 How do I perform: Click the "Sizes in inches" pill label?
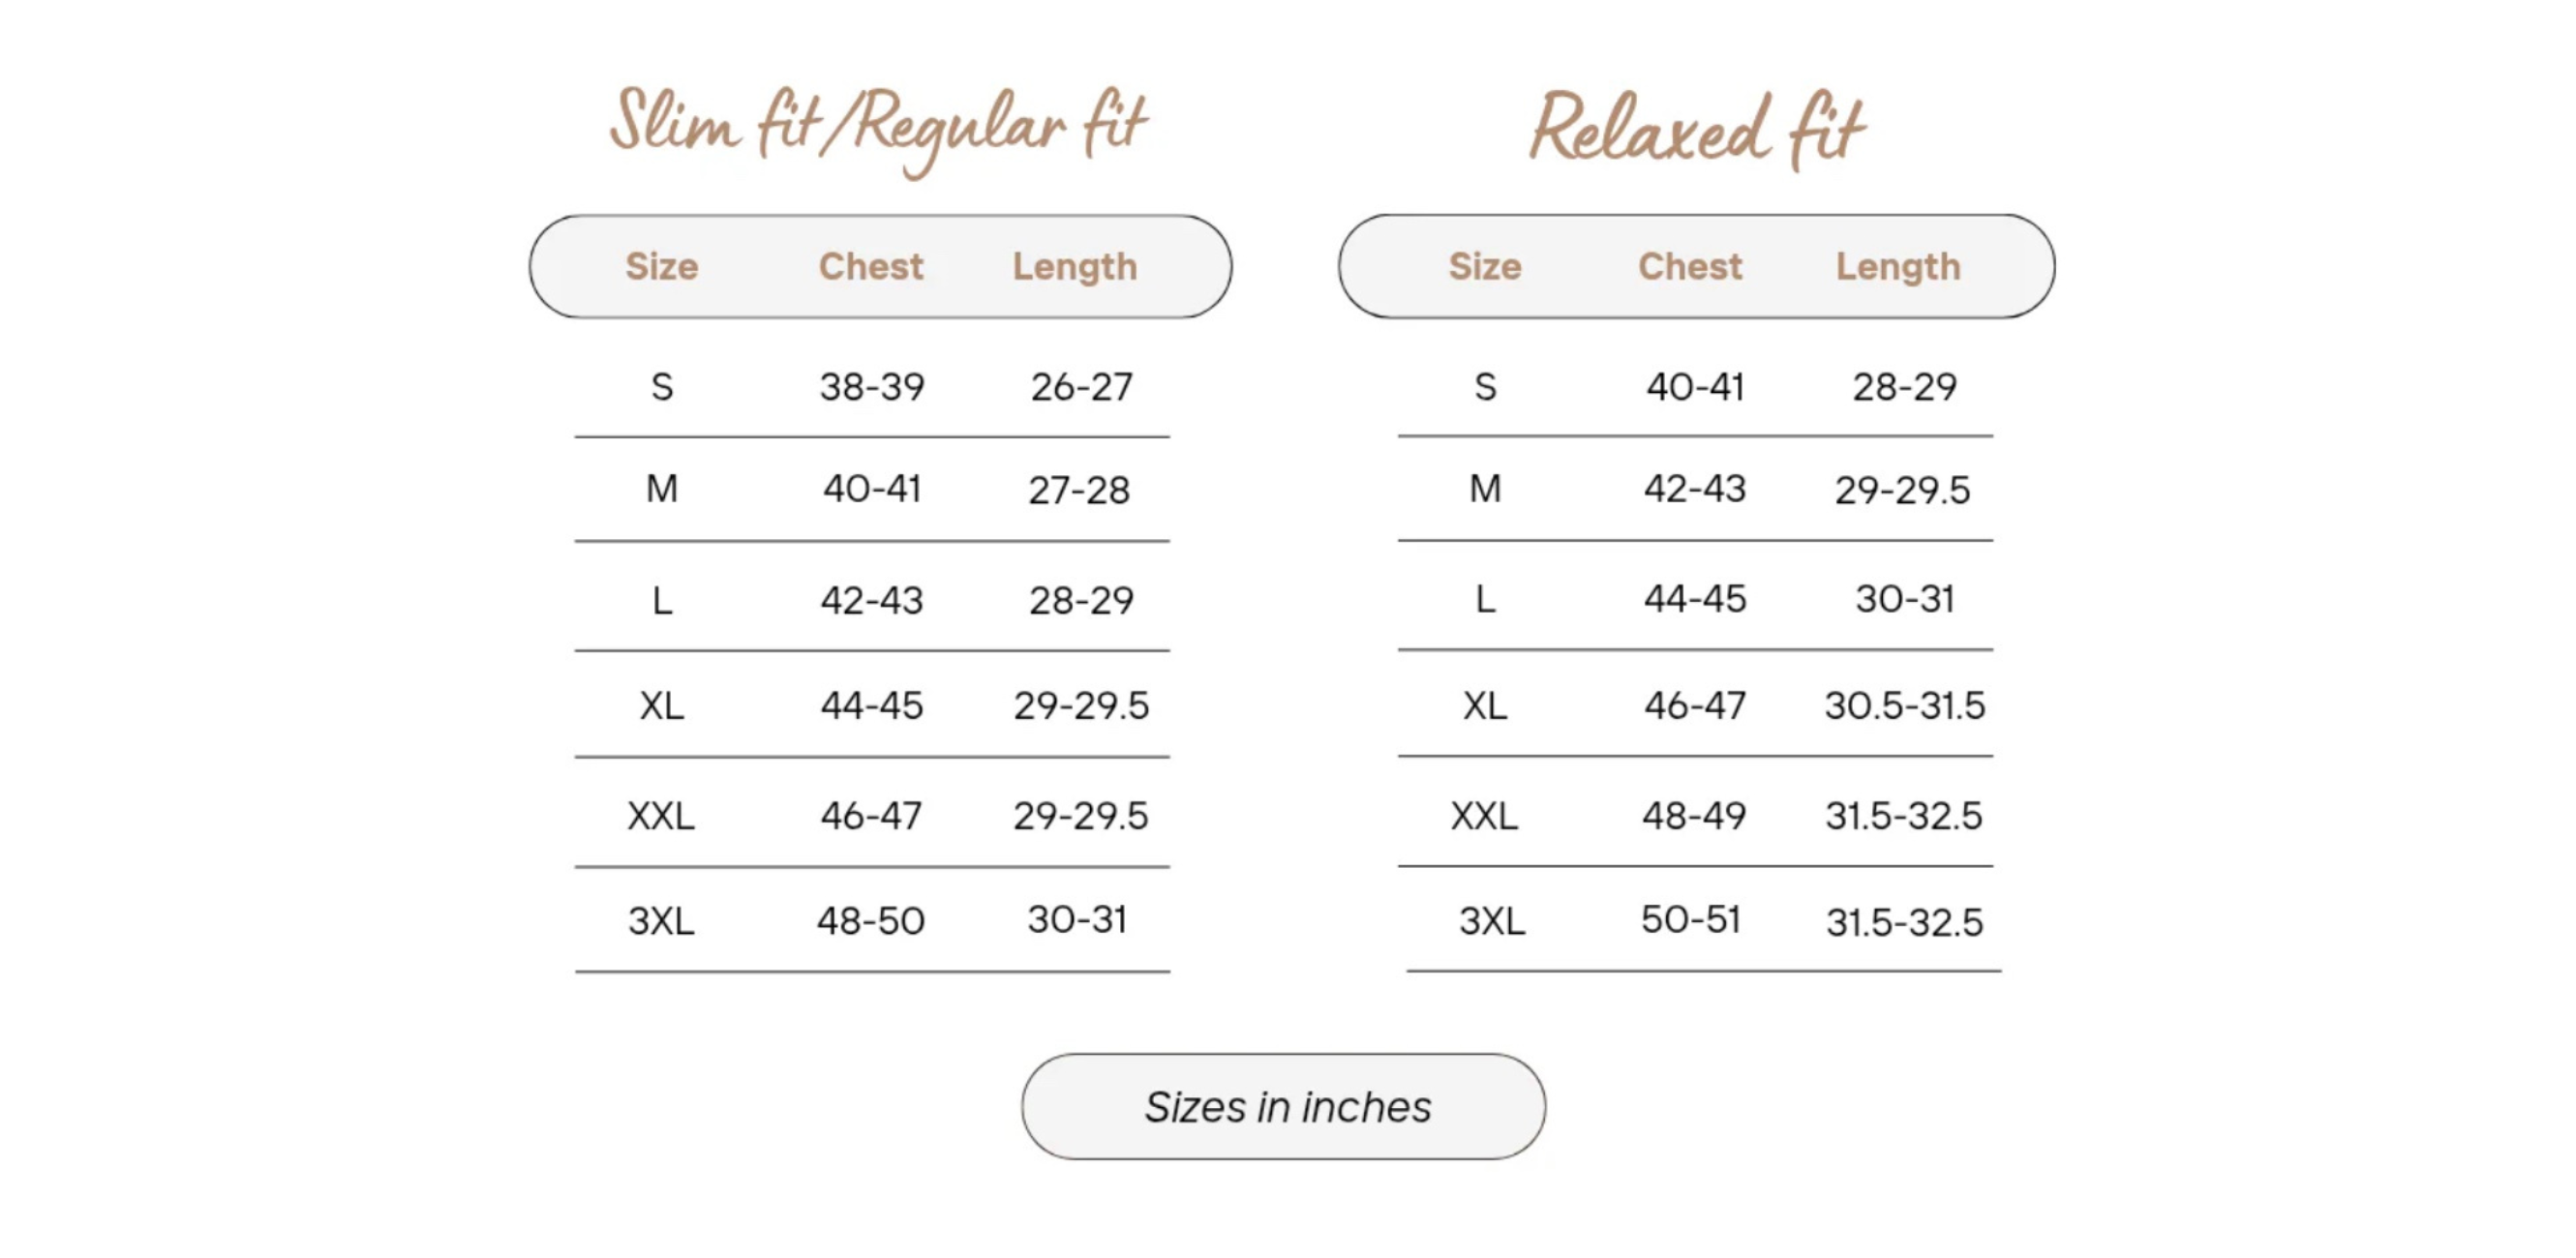pos(1287,1107)
